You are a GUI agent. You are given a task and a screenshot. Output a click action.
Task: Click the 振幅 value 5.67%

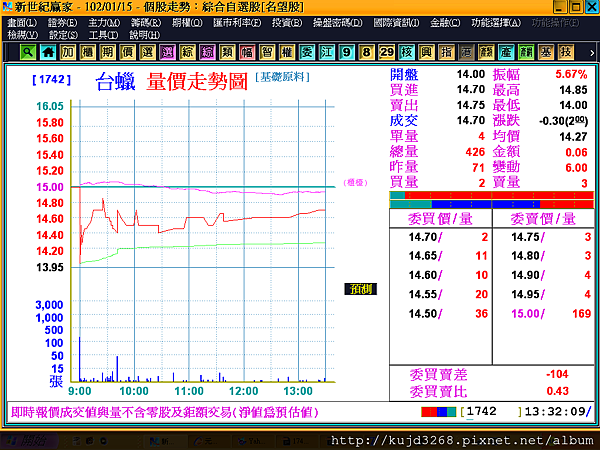pos(571,74)
